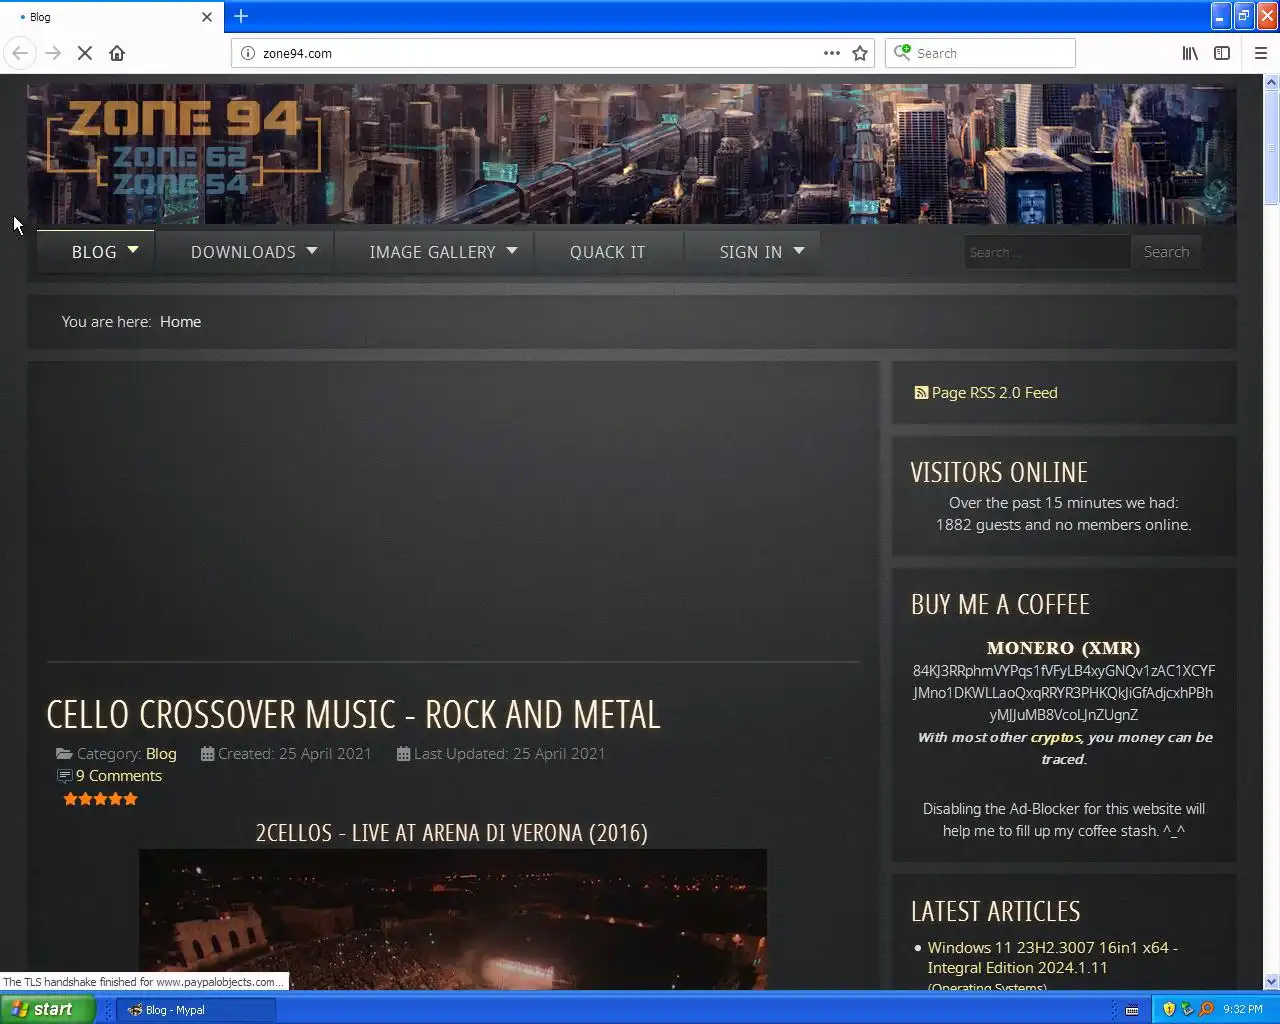Click the BUY ME A COFFEE heading

[x=1000, y=604]
